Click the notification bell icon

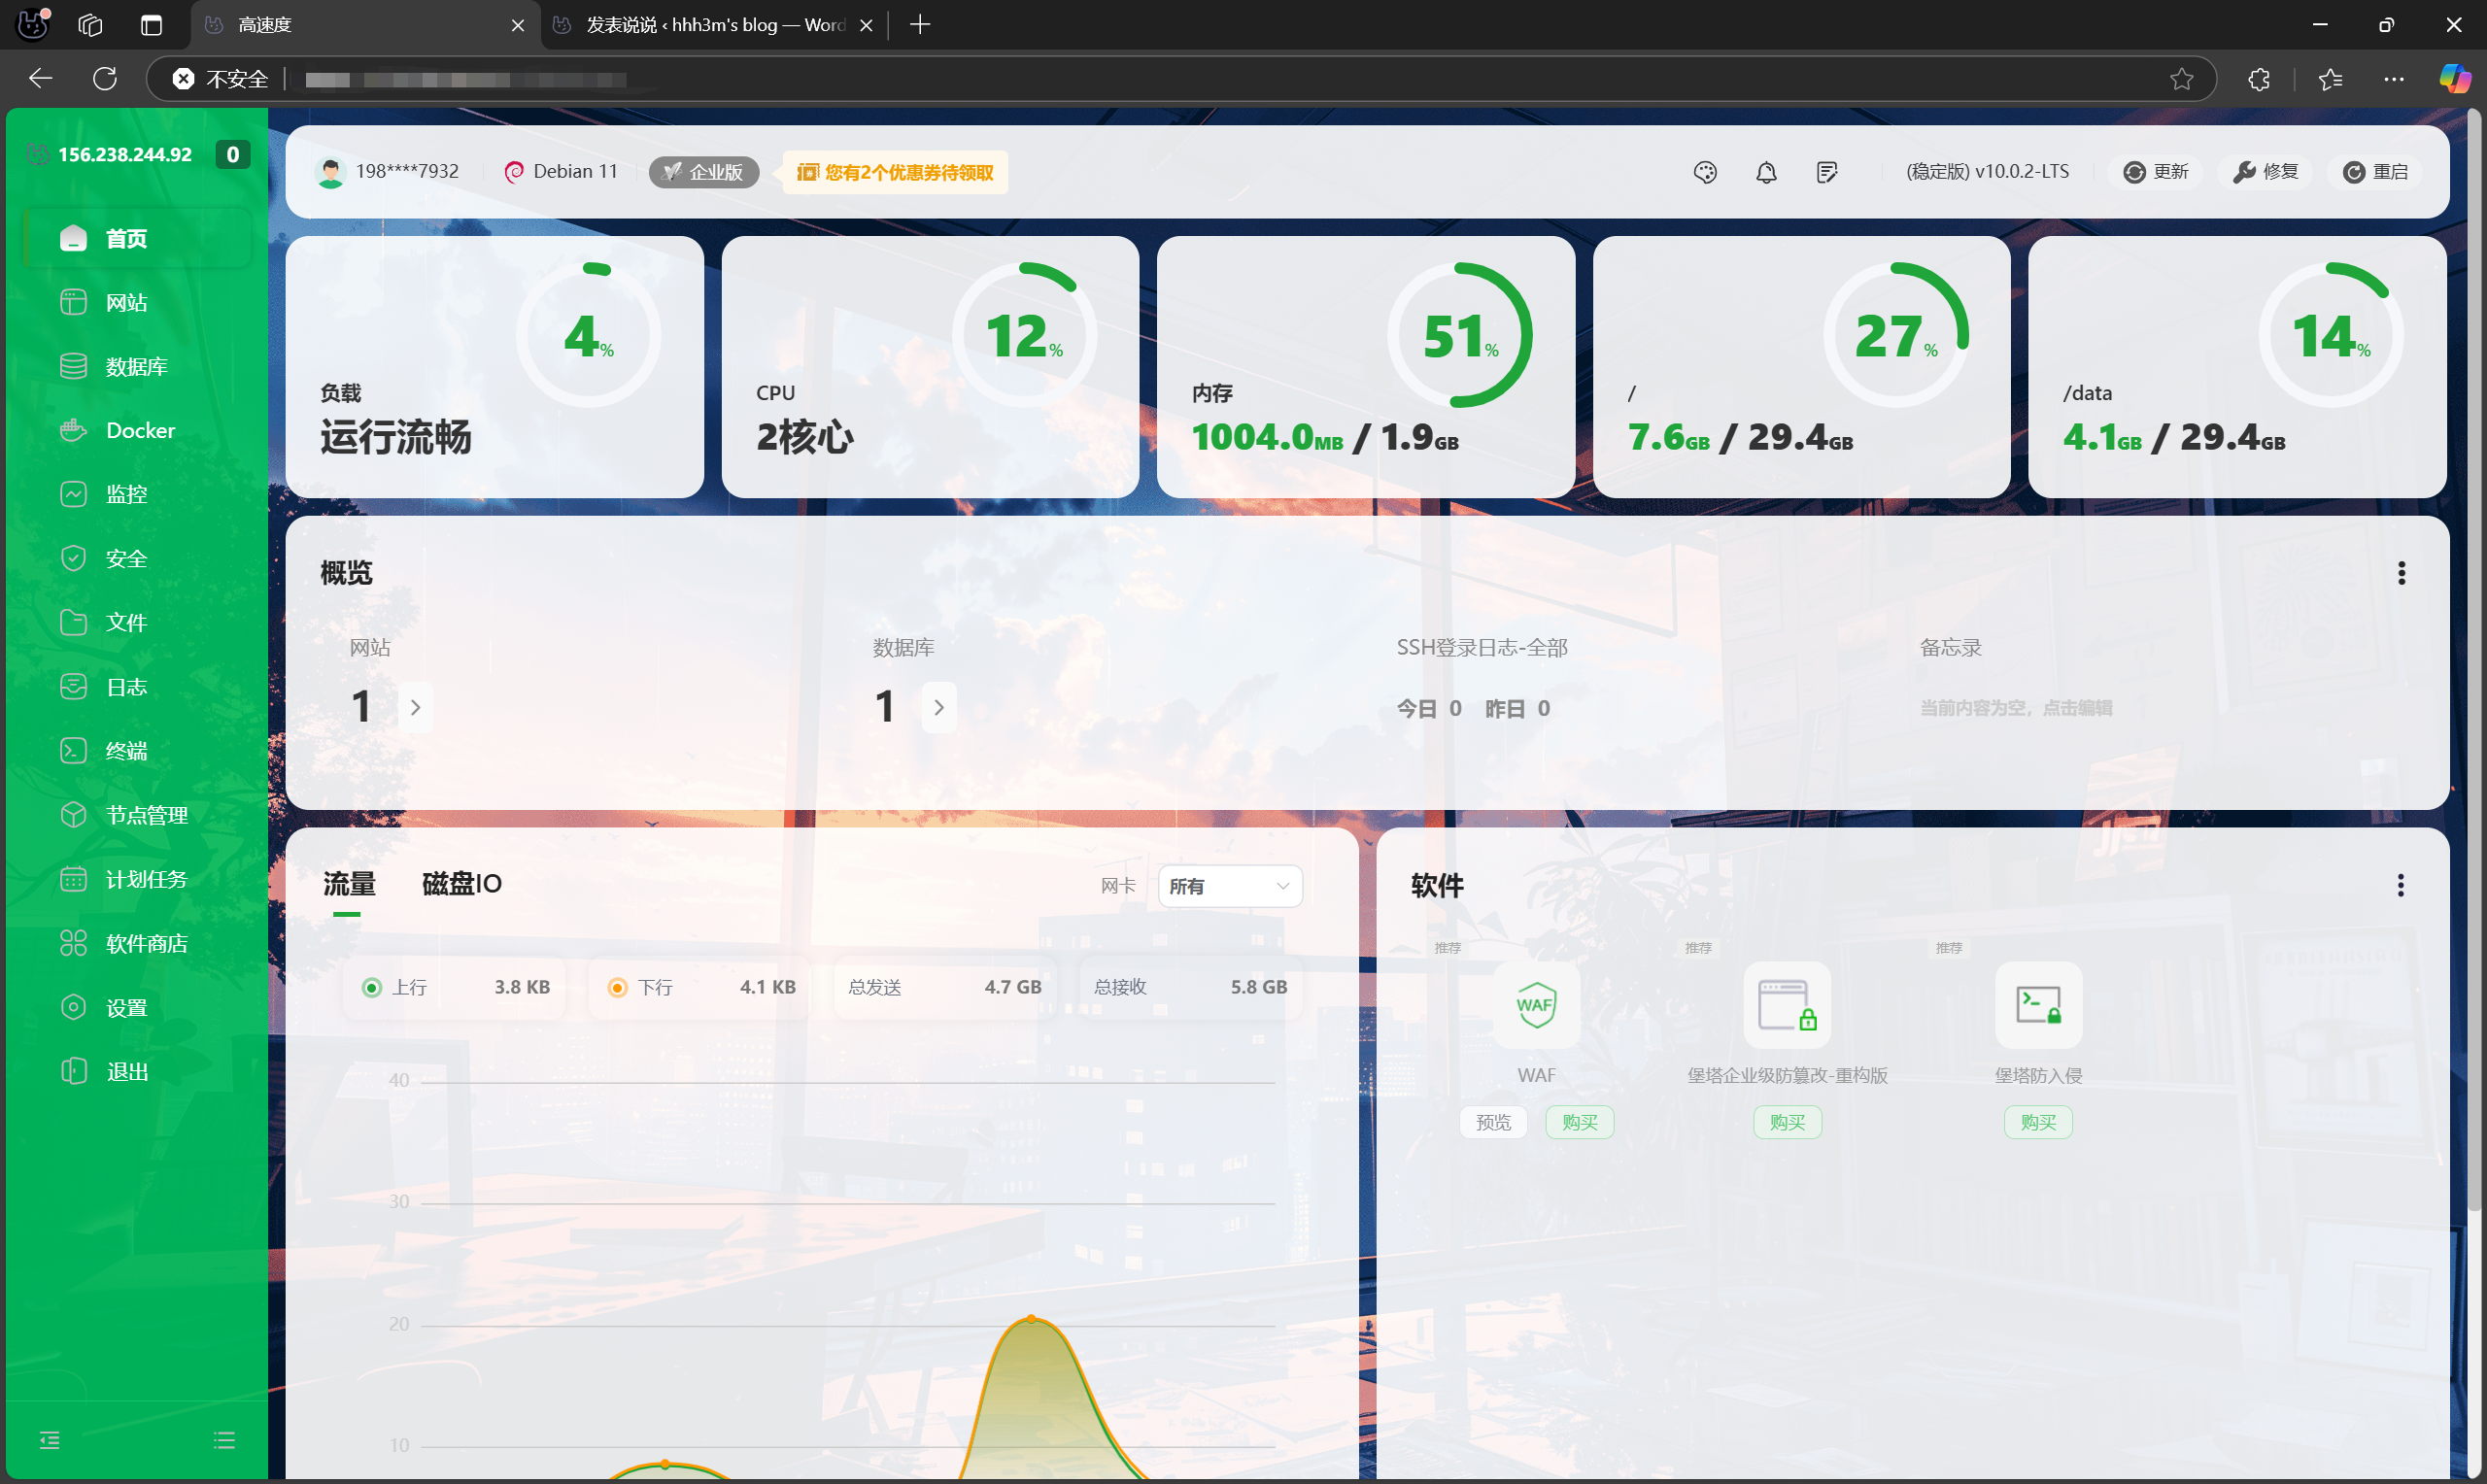[1766, 172]
